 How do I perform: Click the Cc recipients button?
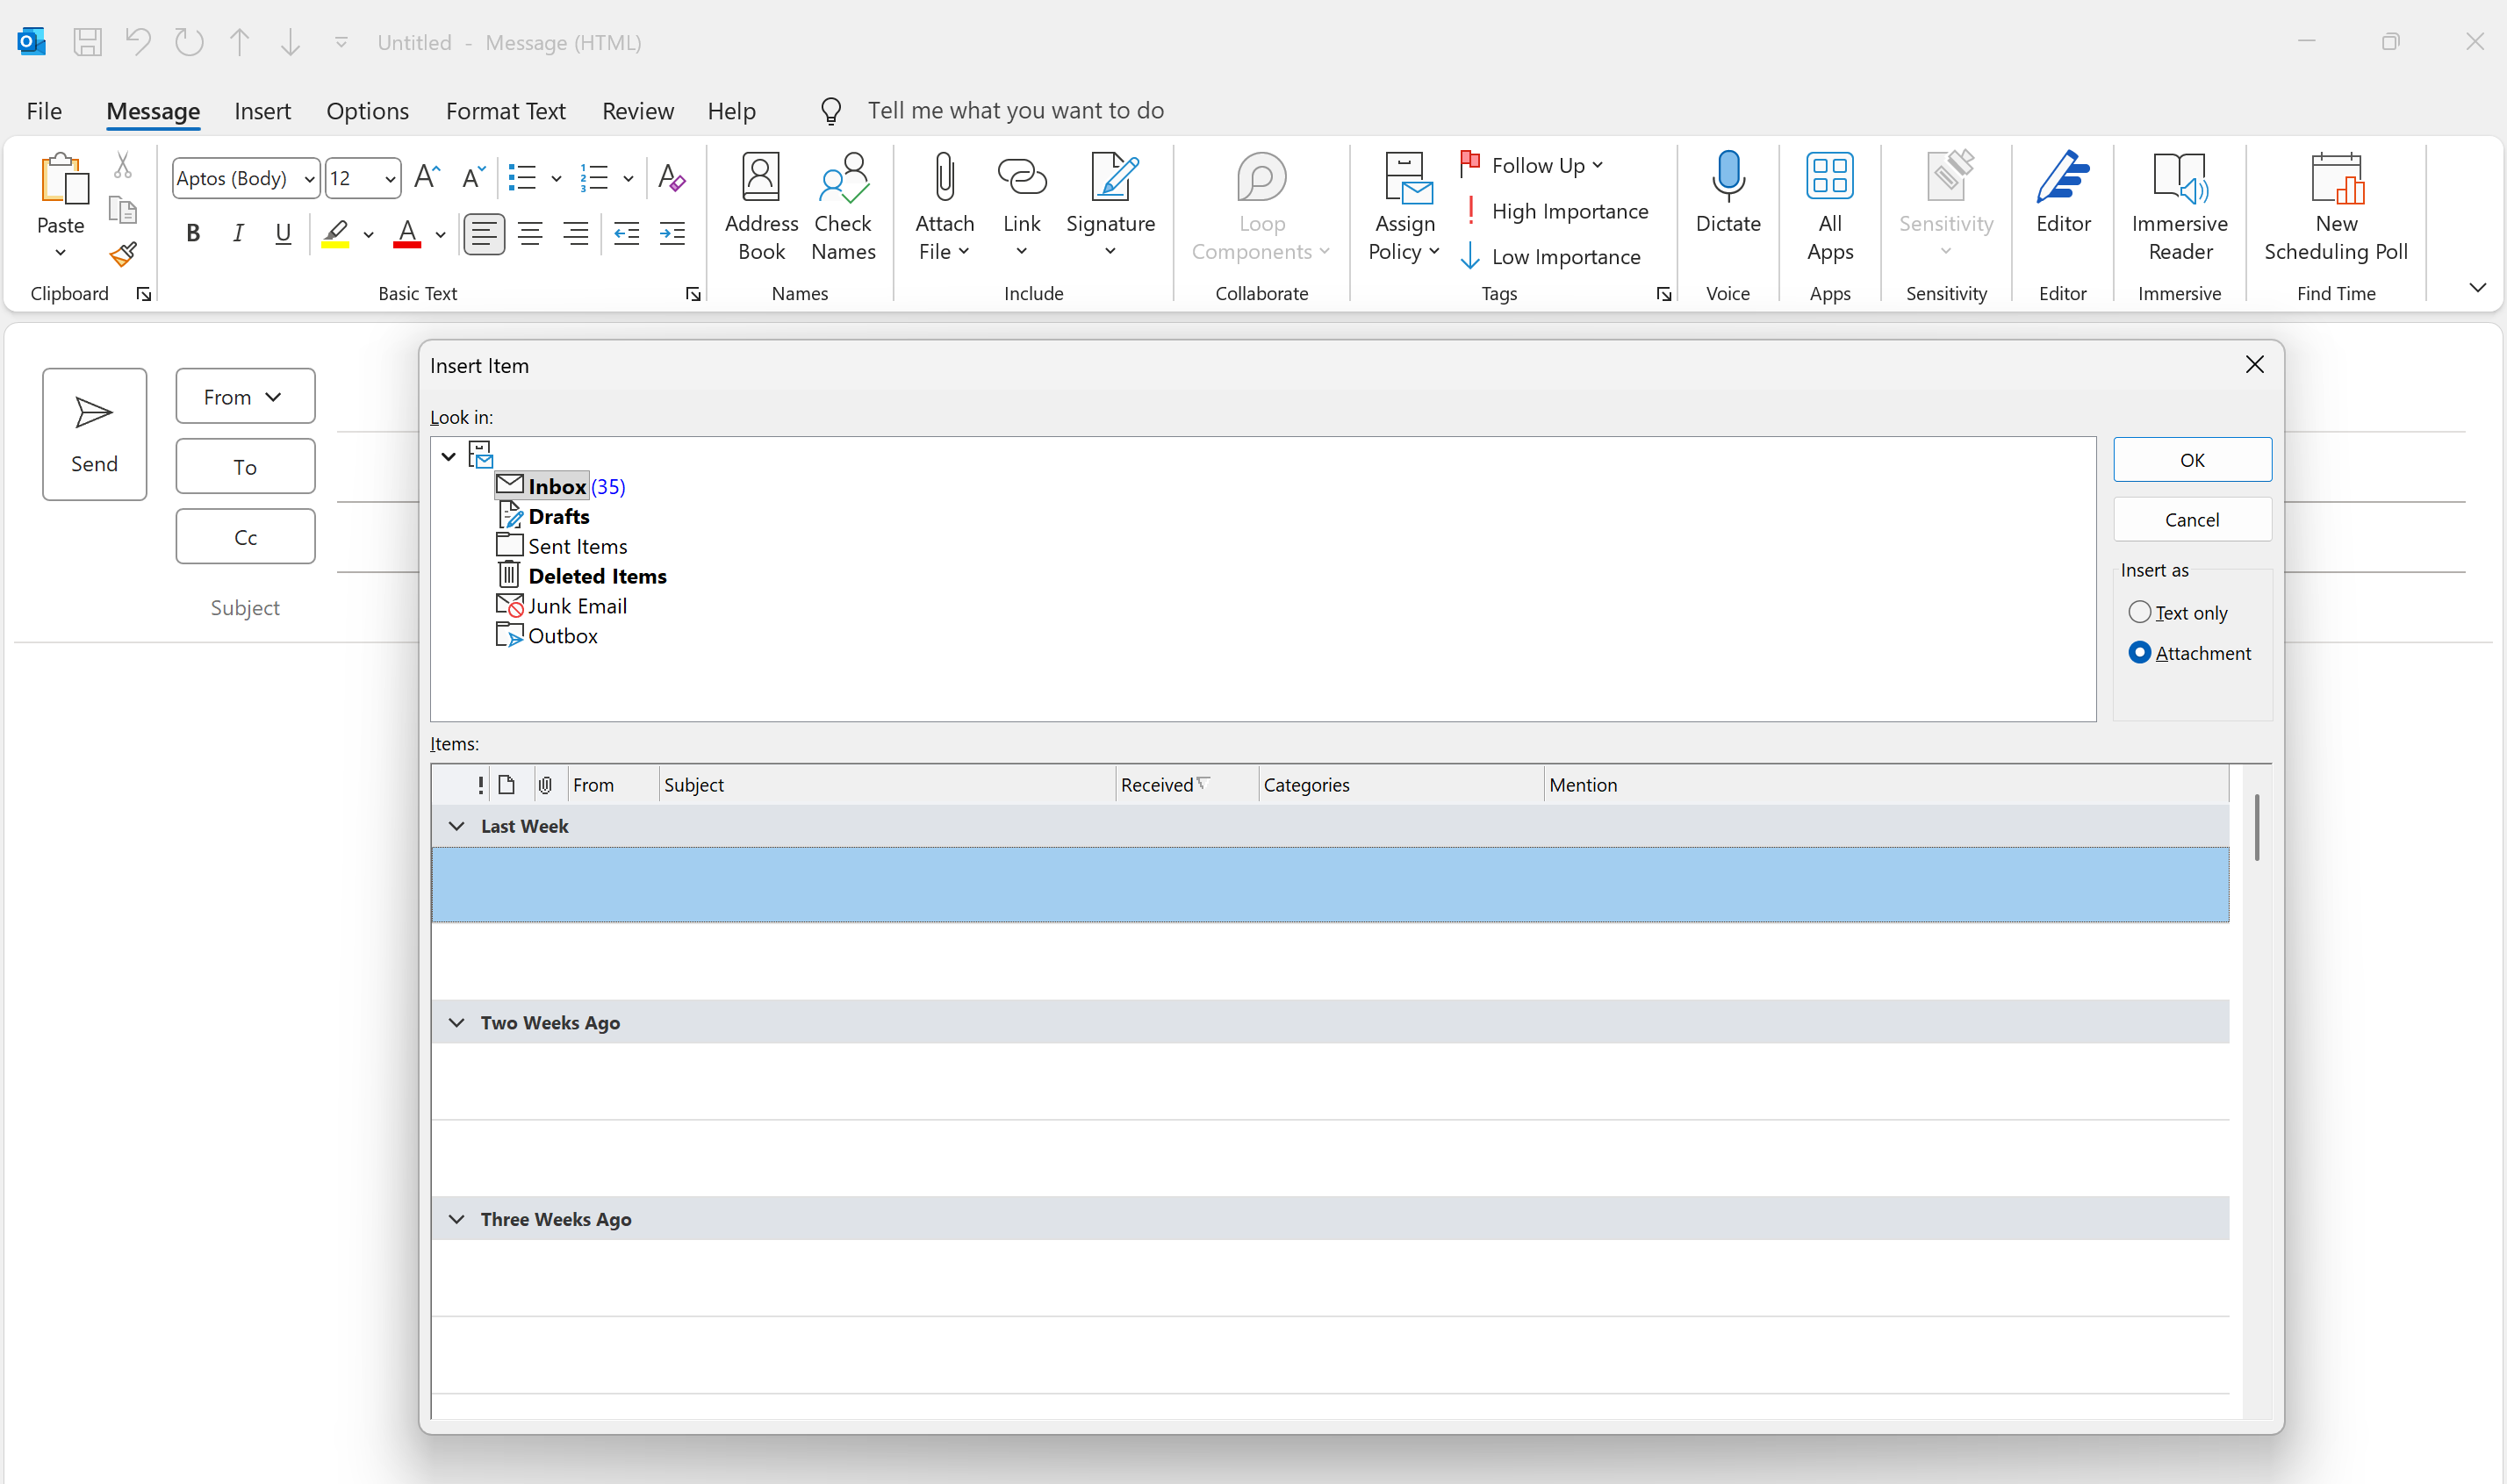pyautogui.click(x=245, y=537)
